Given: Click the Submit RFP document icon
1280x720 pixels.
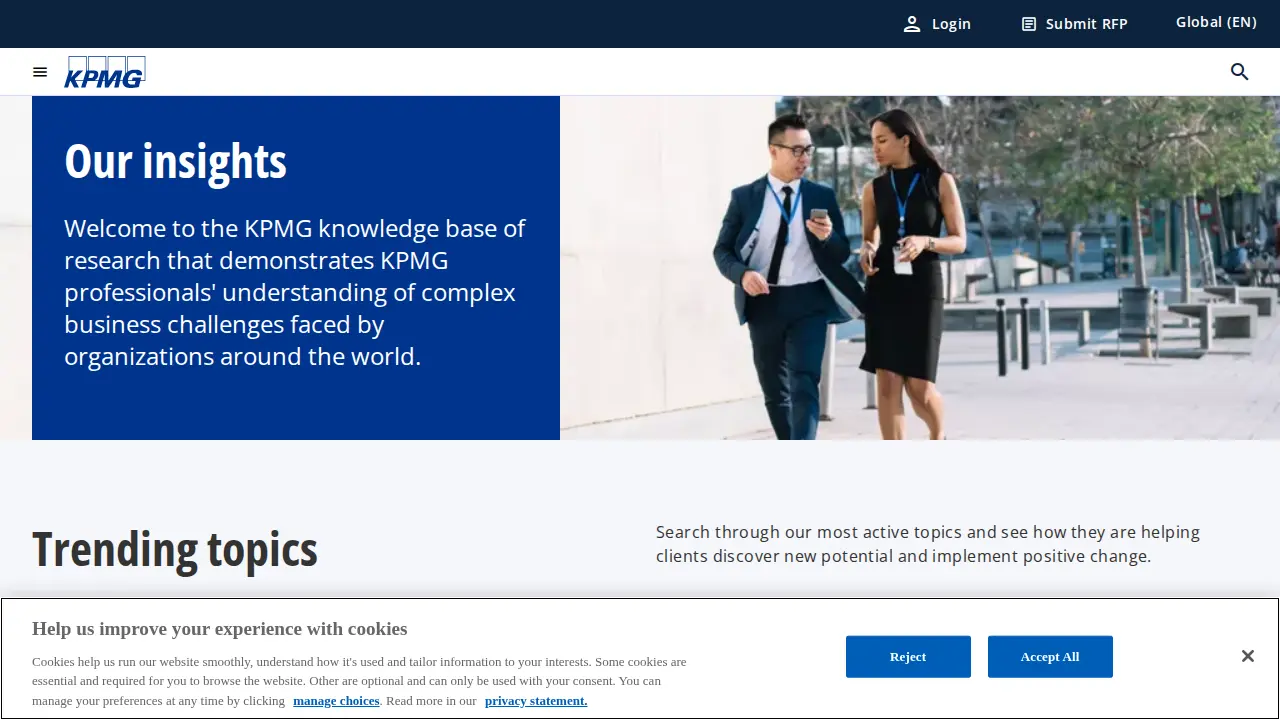Looking at the screenshot, I should (1029, 24).
